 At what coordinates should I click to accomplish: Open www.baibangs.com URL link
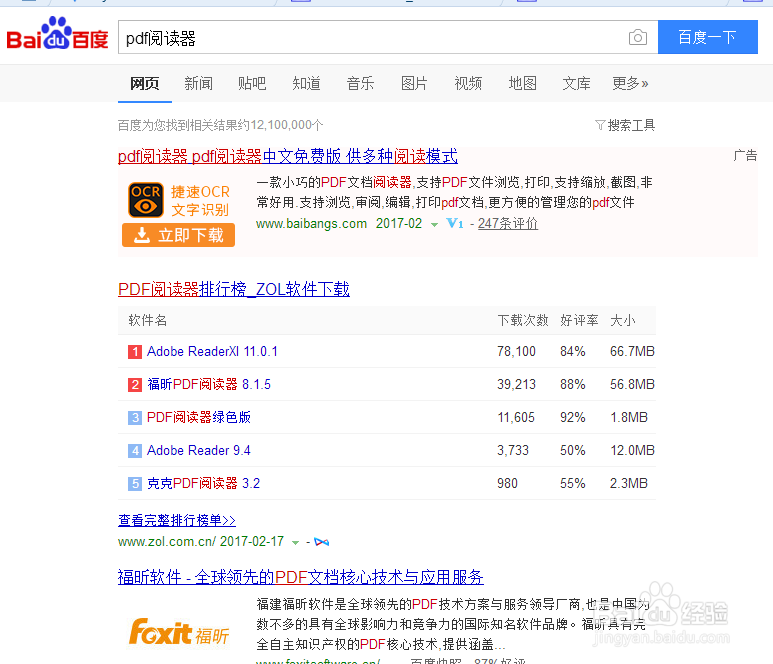point(312,224)
